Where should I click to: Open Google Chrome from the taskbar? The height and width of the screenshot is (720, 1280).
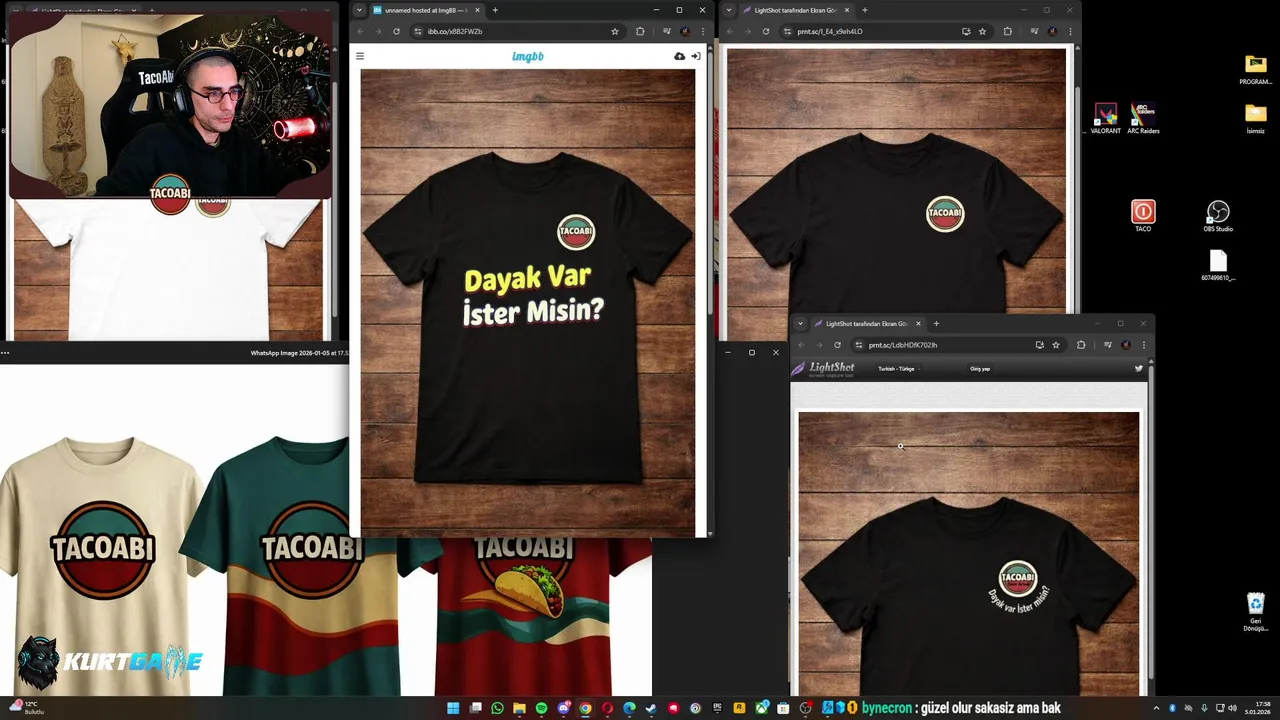tap(585, 708)
